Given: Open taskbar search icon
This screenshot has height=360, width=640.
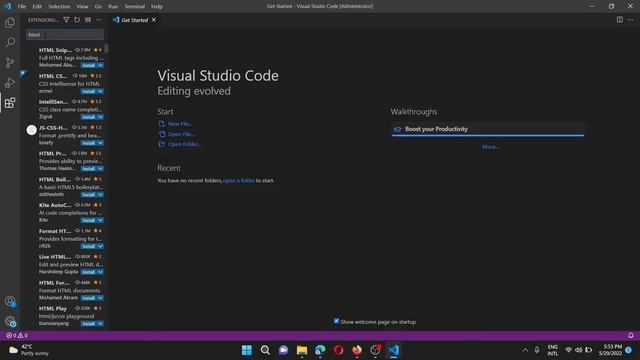Looking at the screenshot, I should 265,350.
